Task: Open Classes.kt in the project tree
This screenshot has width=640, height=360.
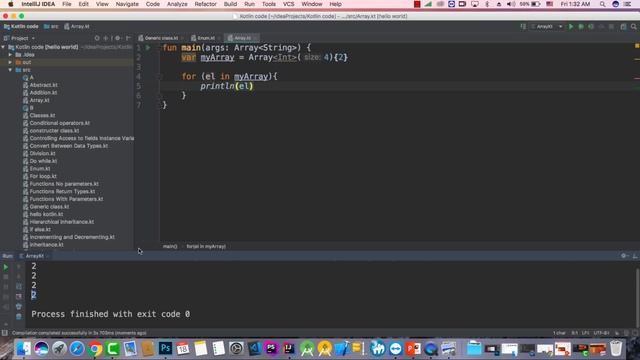Action: [x=42, y=116]
